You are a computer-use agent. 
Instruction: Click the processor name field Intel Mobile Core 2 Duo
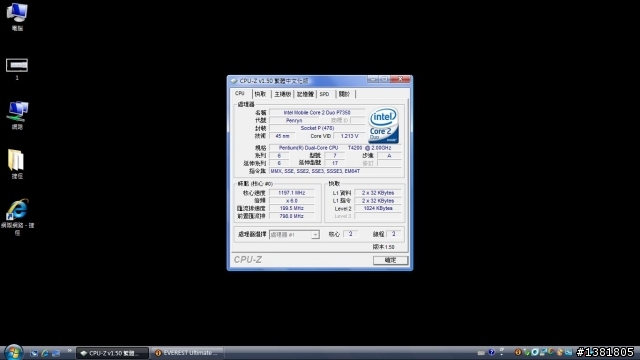[x=317, y=112]
